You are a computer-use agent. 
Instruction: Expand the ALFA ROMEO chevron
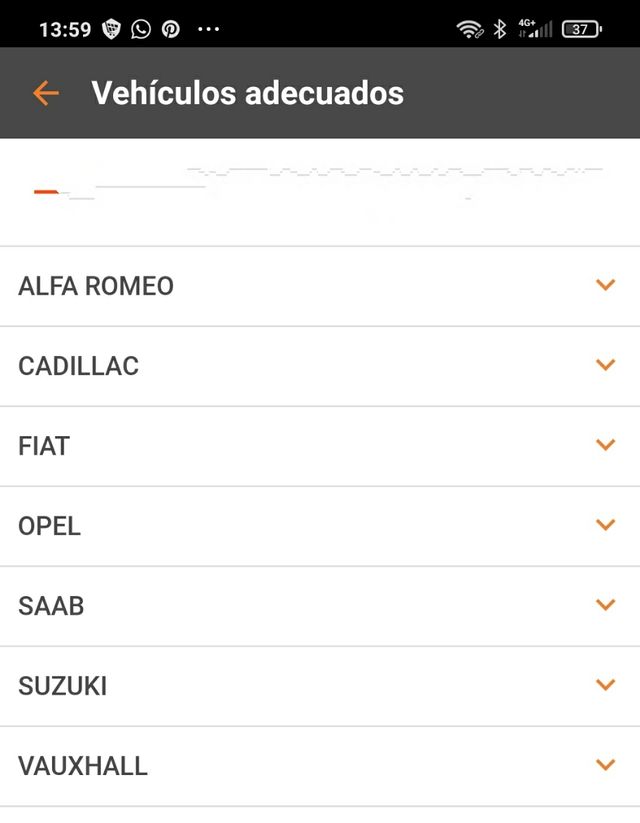point(605,285)
